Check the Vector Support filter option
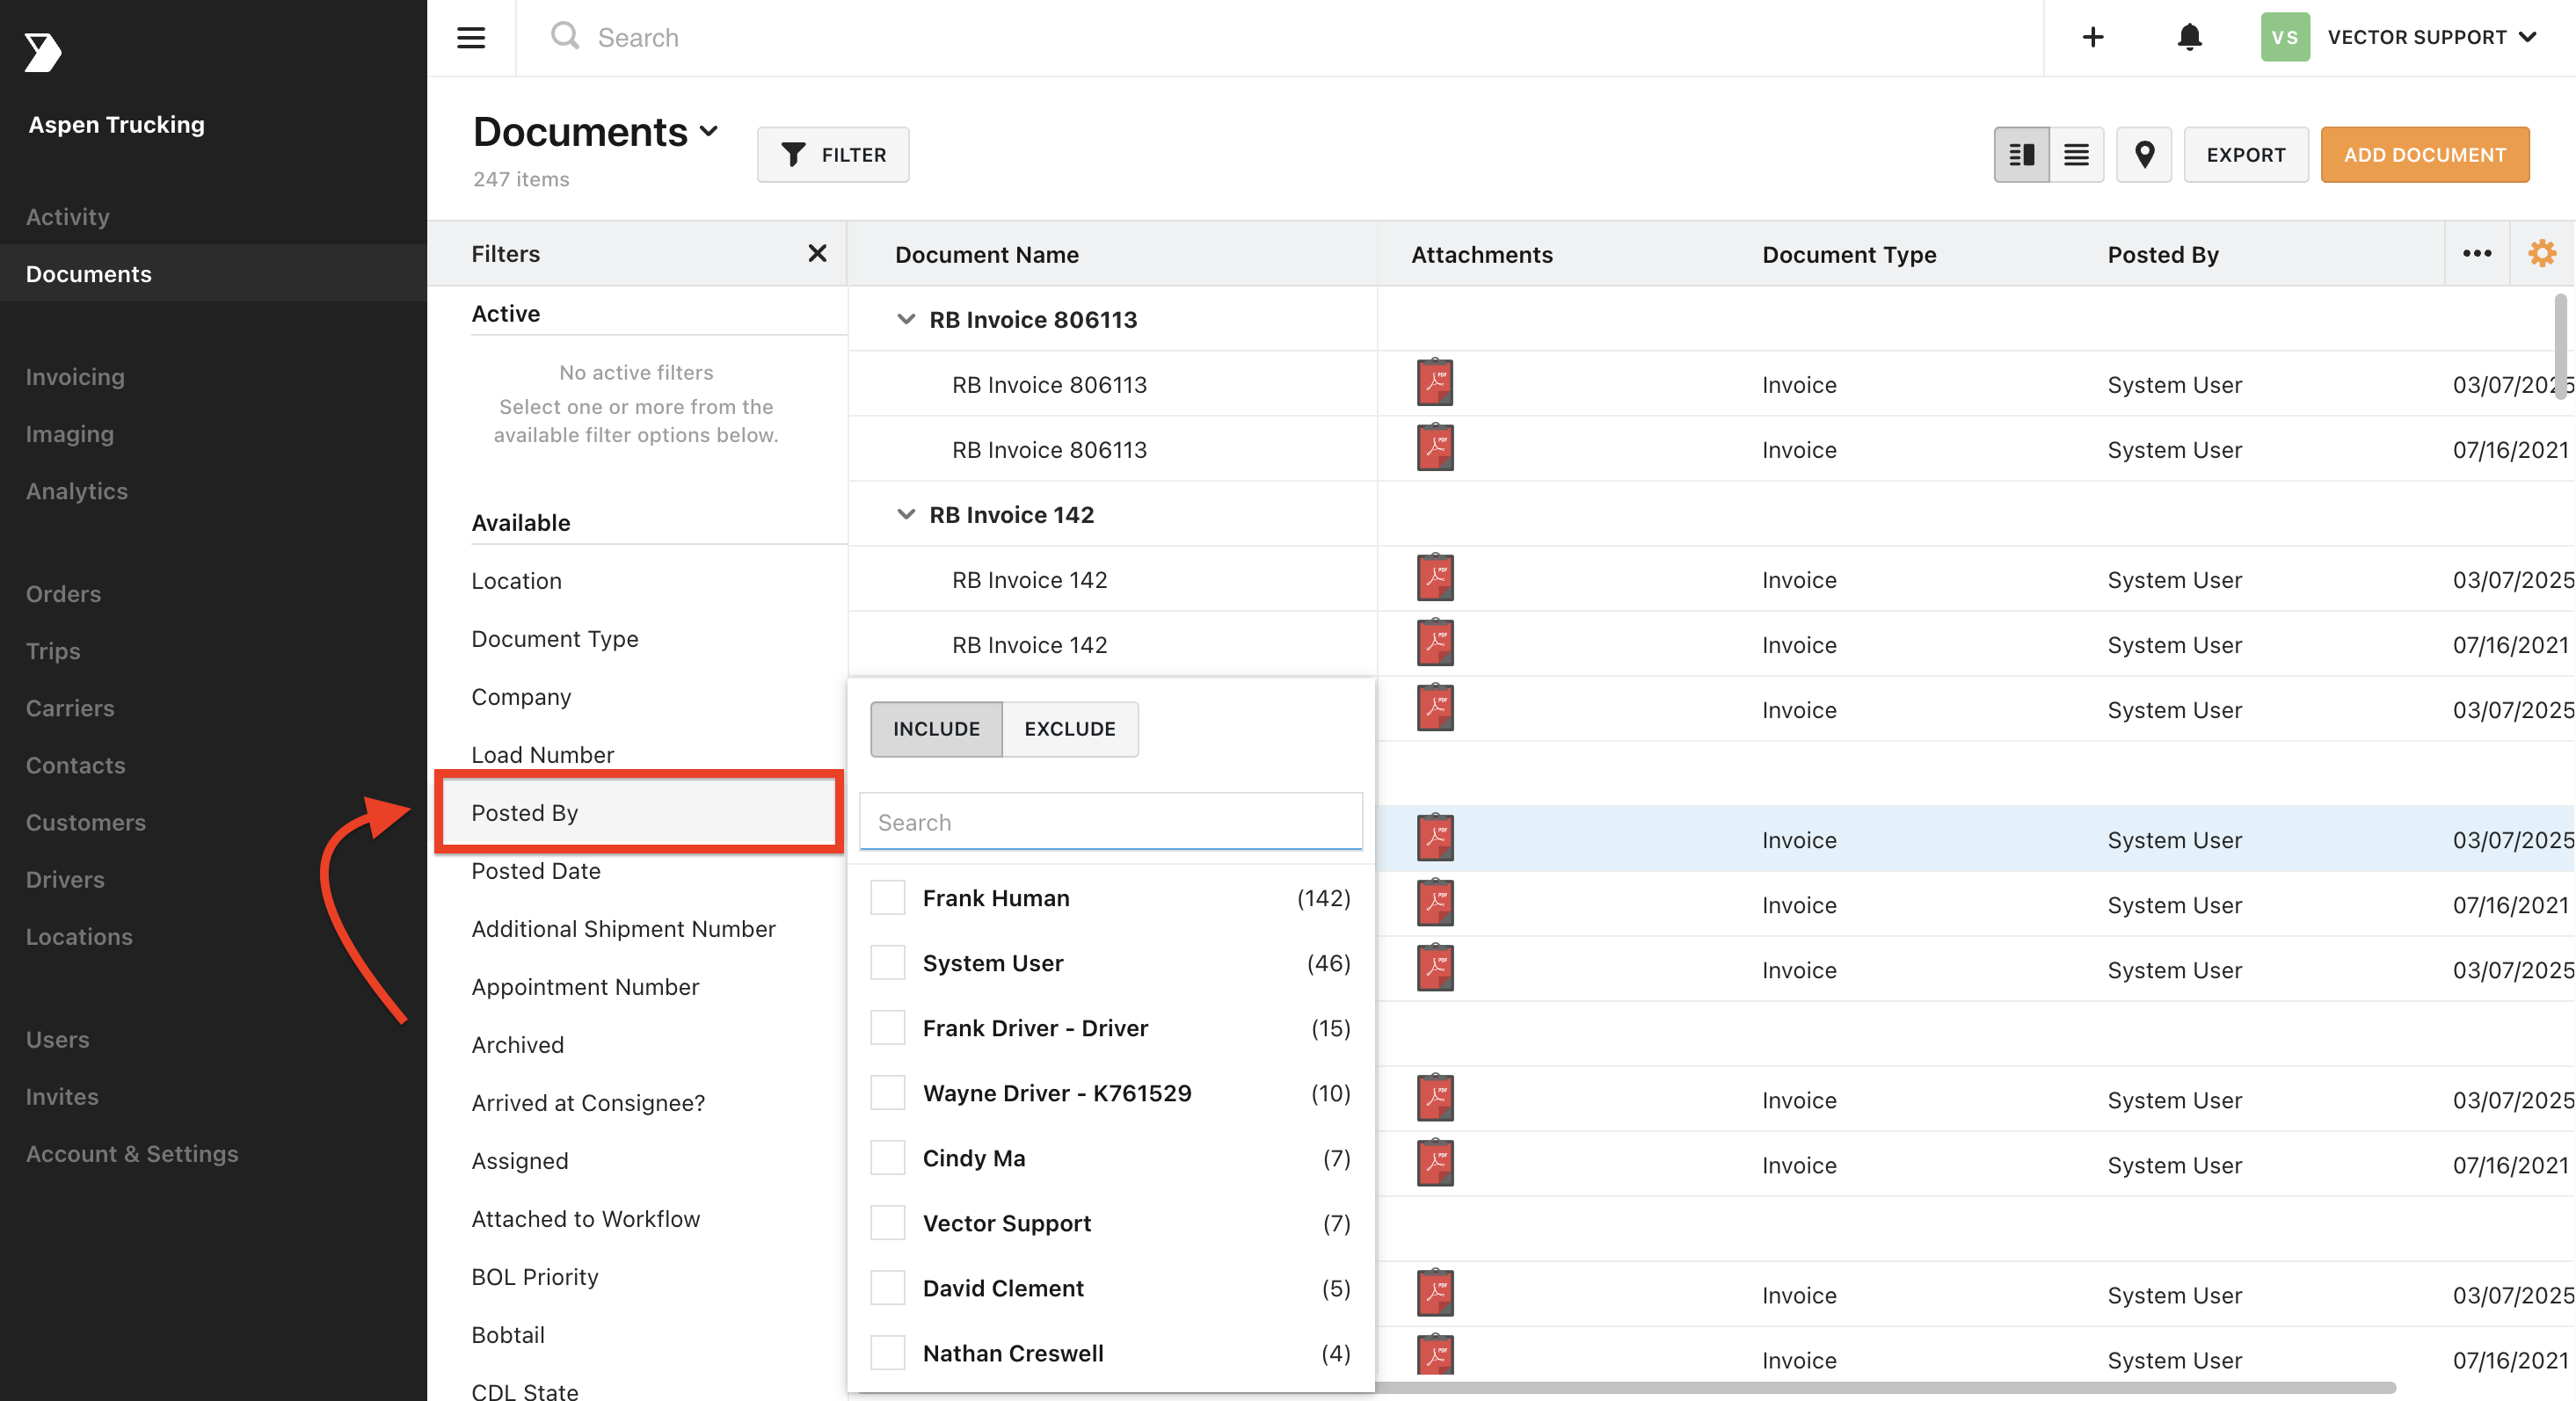2576x1401 pixels. (887, 1223)
